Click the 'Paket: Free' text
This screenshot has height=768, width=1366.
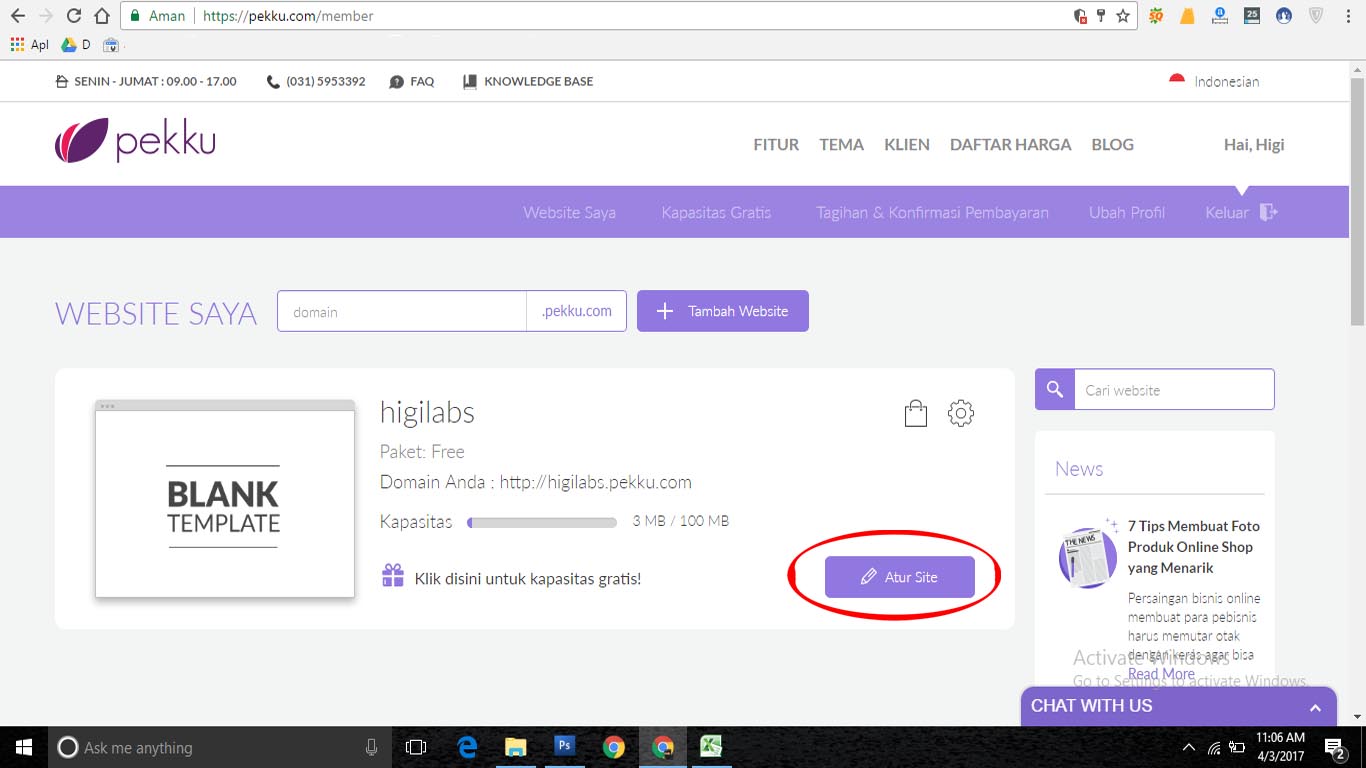tap(422, 451)
